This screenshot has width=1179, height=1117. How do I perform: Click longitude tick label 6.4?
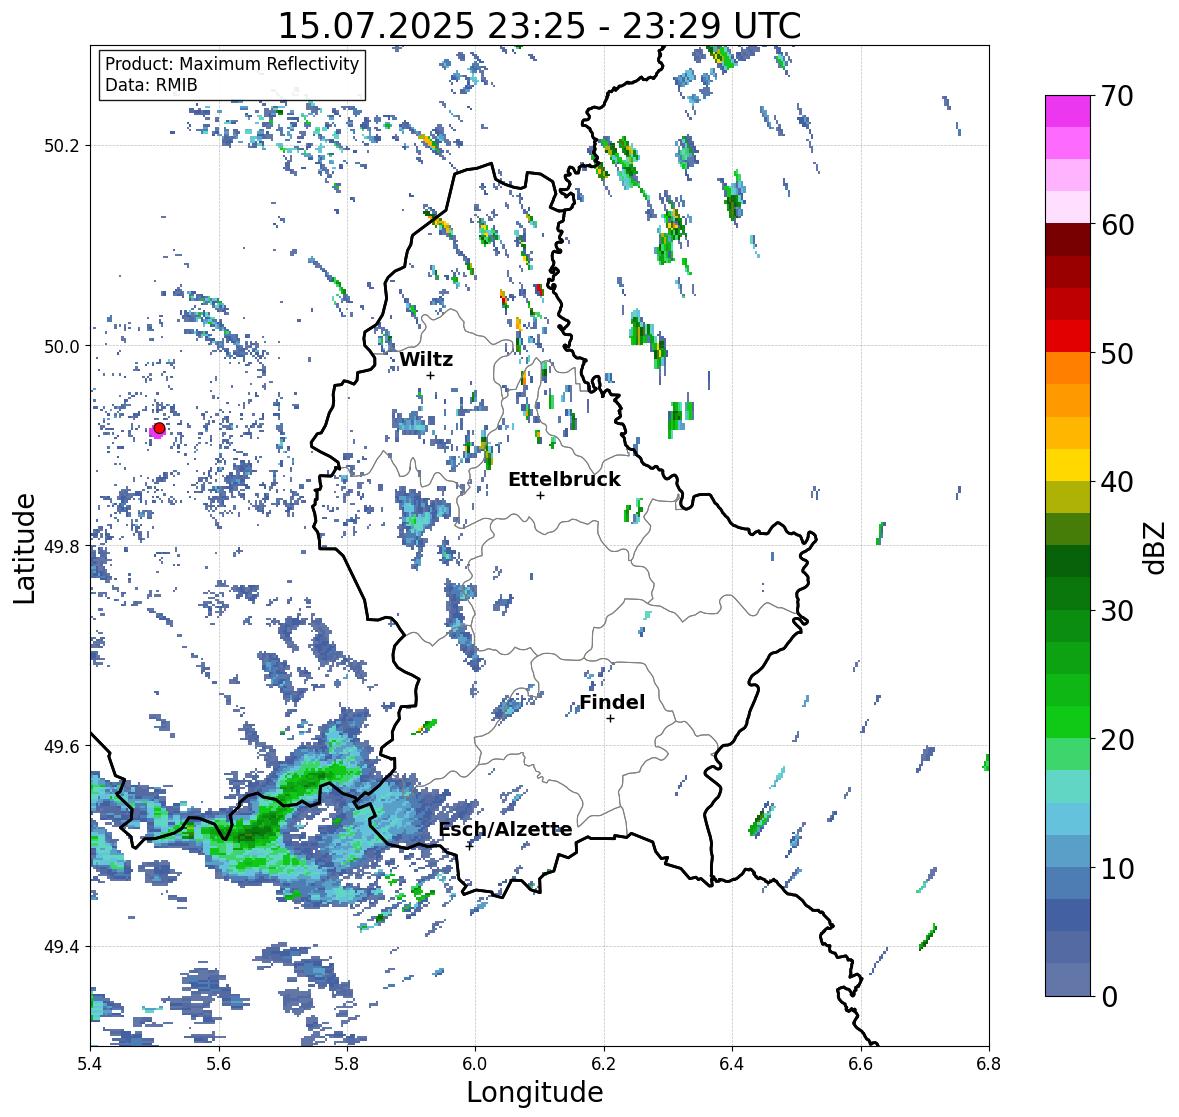[x=732, y=1064]
